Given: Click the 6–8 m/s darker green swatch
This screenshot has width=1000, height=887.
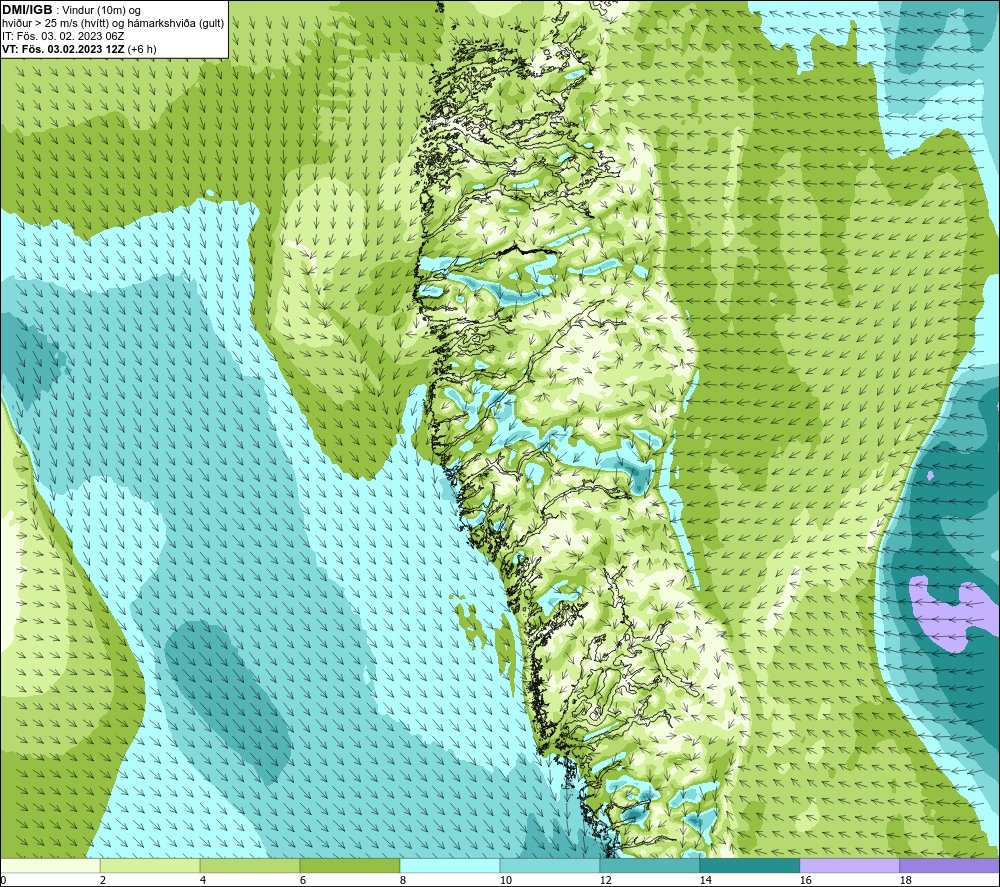Looking at the screenshot, I should click(350, 866).
